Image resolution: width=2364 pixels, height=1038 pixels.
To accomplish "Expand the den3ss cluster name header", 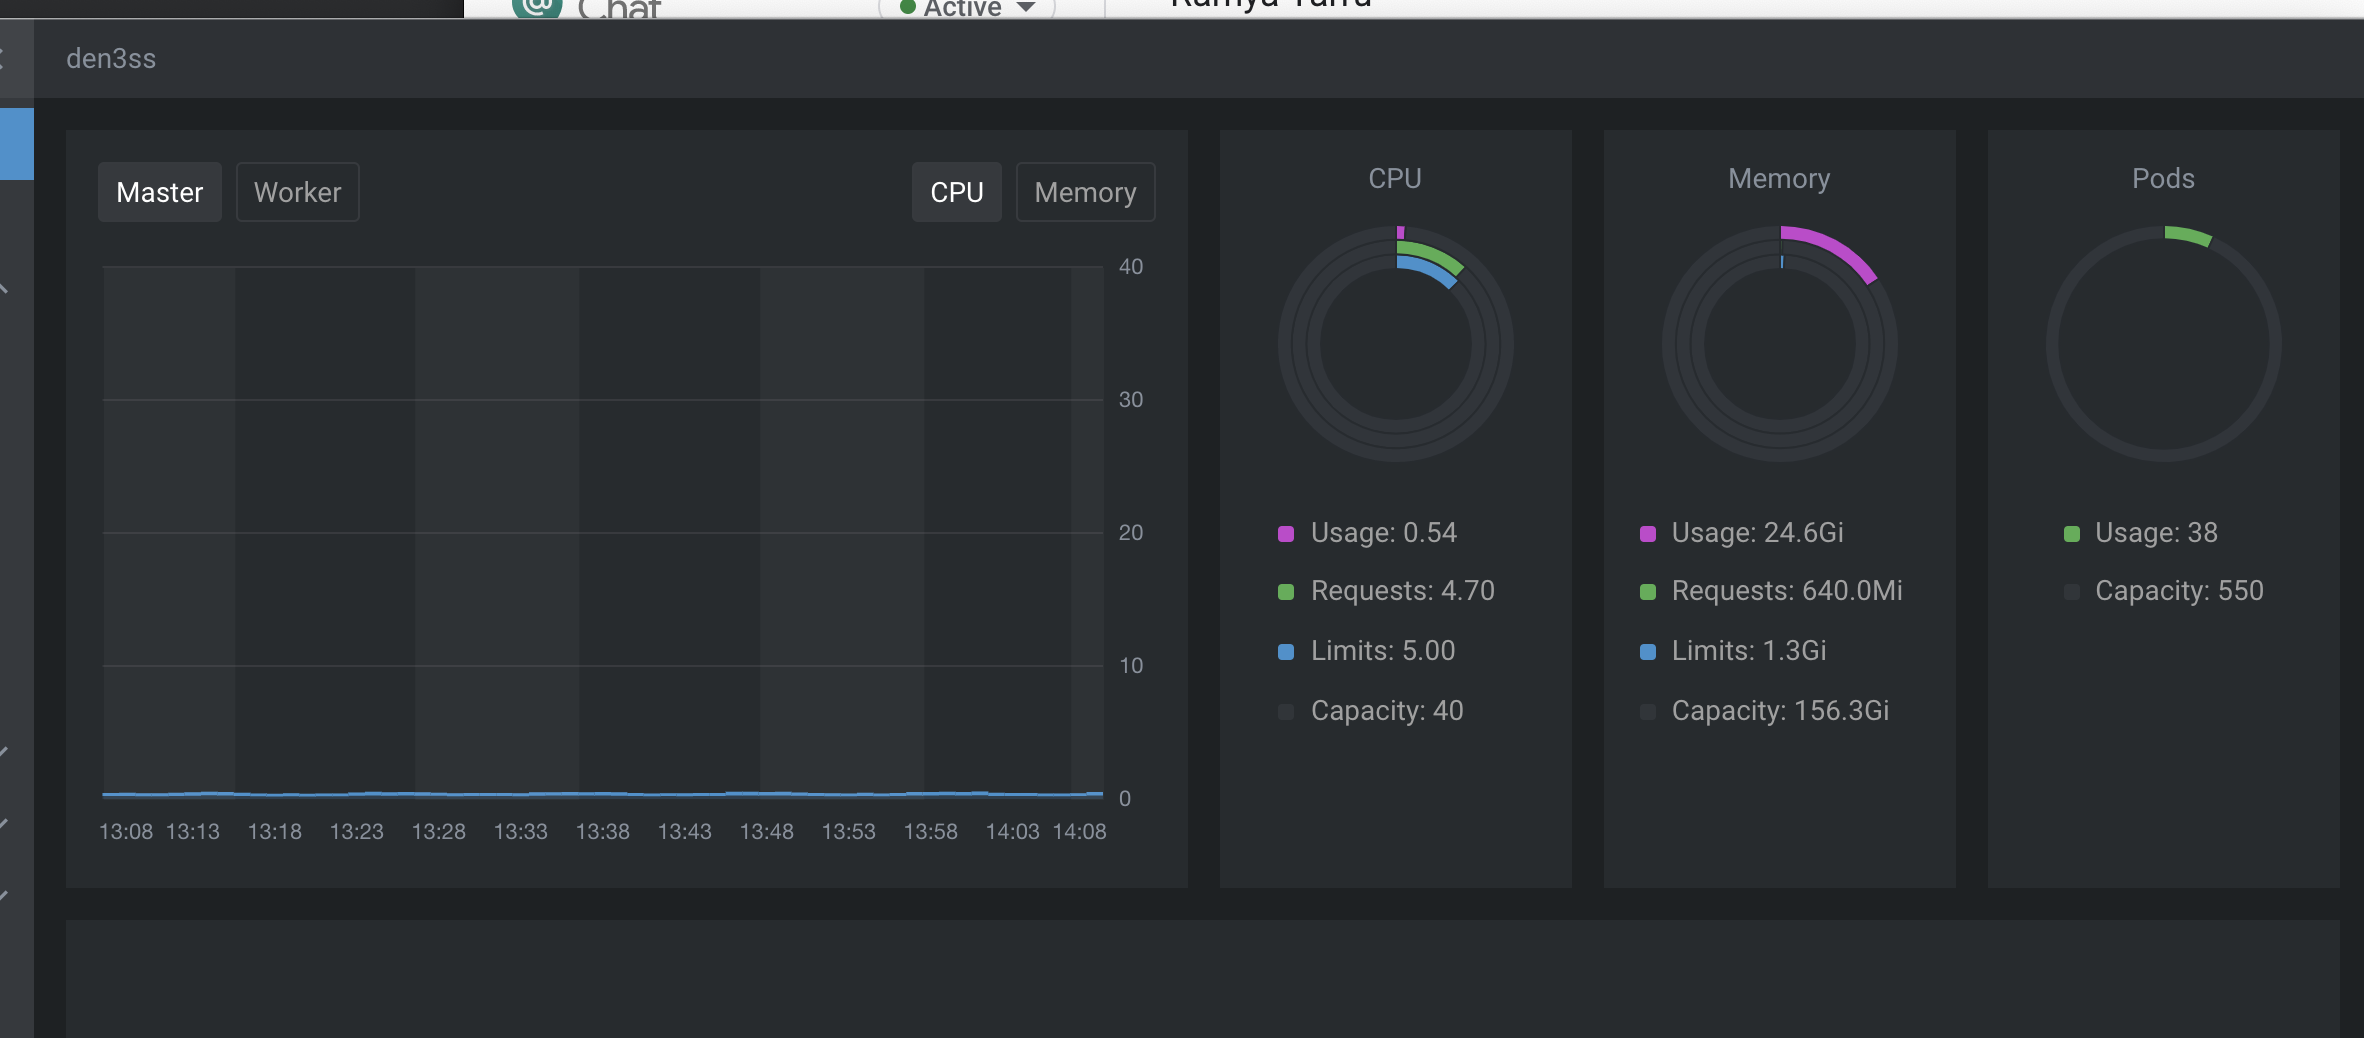I will tap(112, 59).
